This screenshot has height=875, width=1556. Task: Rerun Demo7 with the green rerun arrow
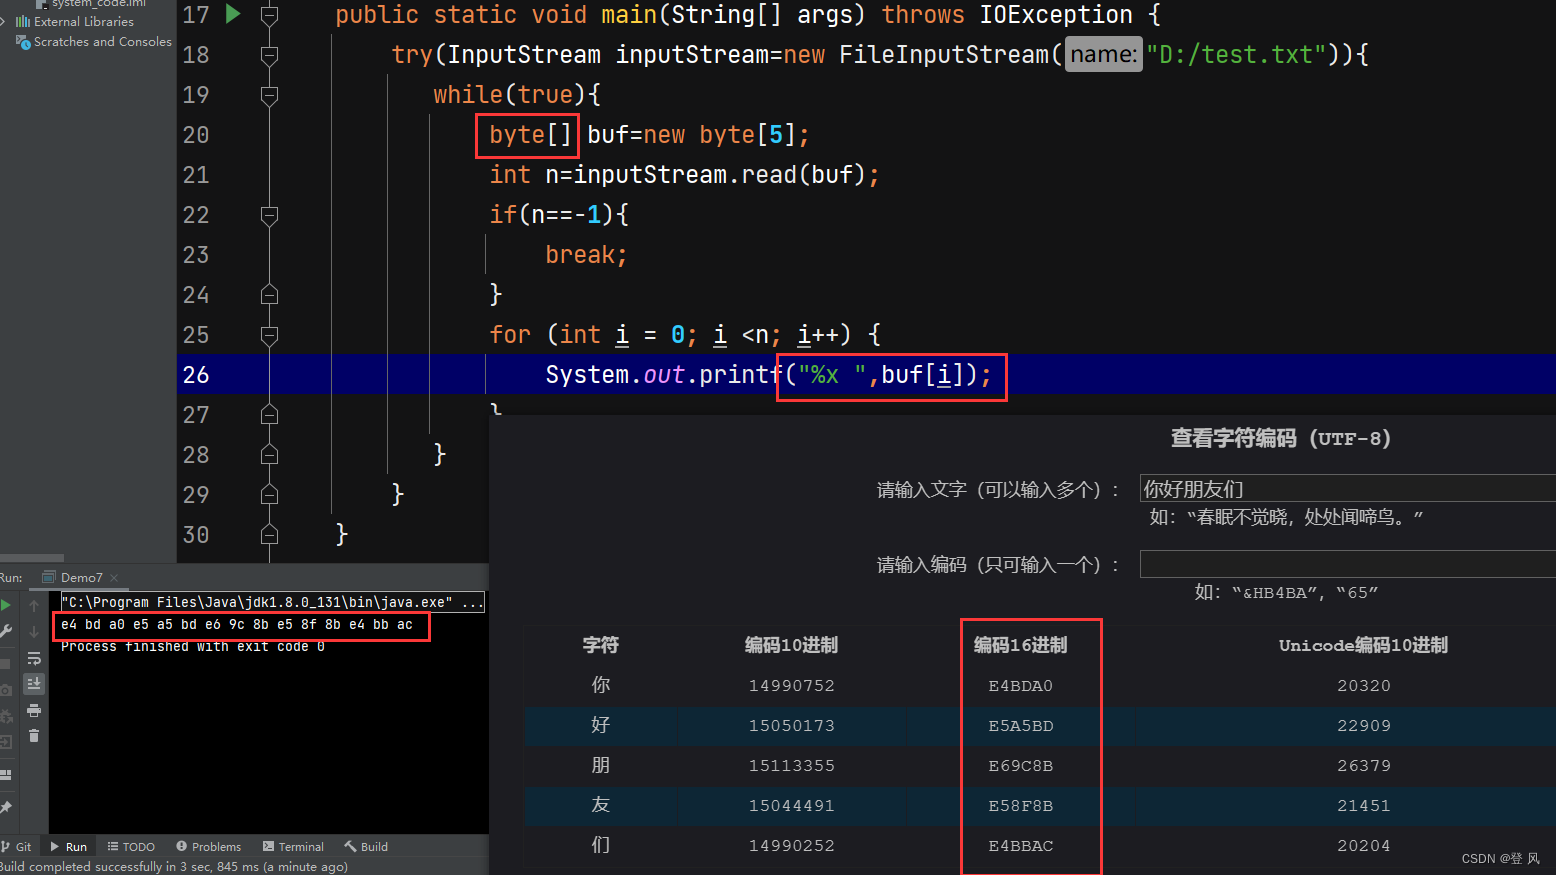[x=6, y=605]
